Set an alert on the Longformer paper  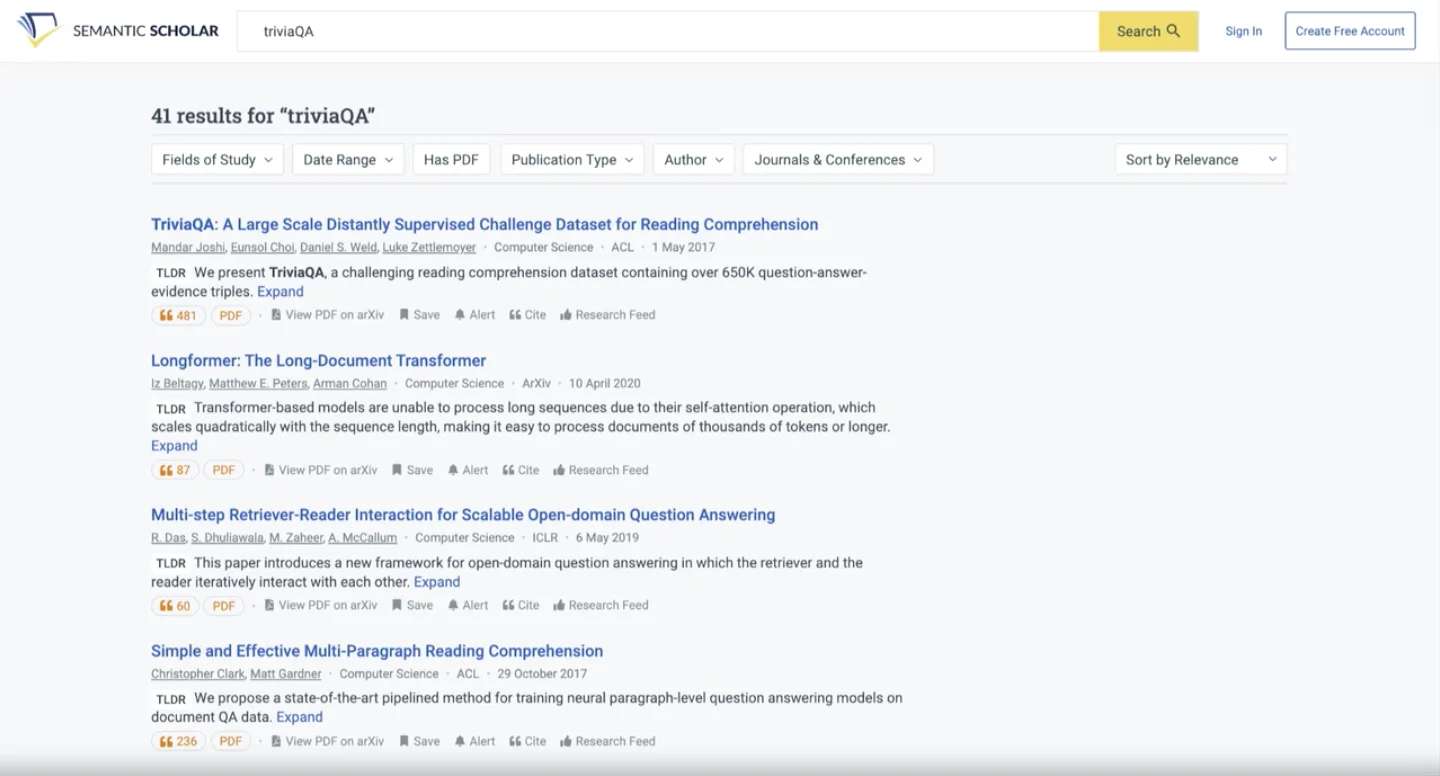point(468,470)
